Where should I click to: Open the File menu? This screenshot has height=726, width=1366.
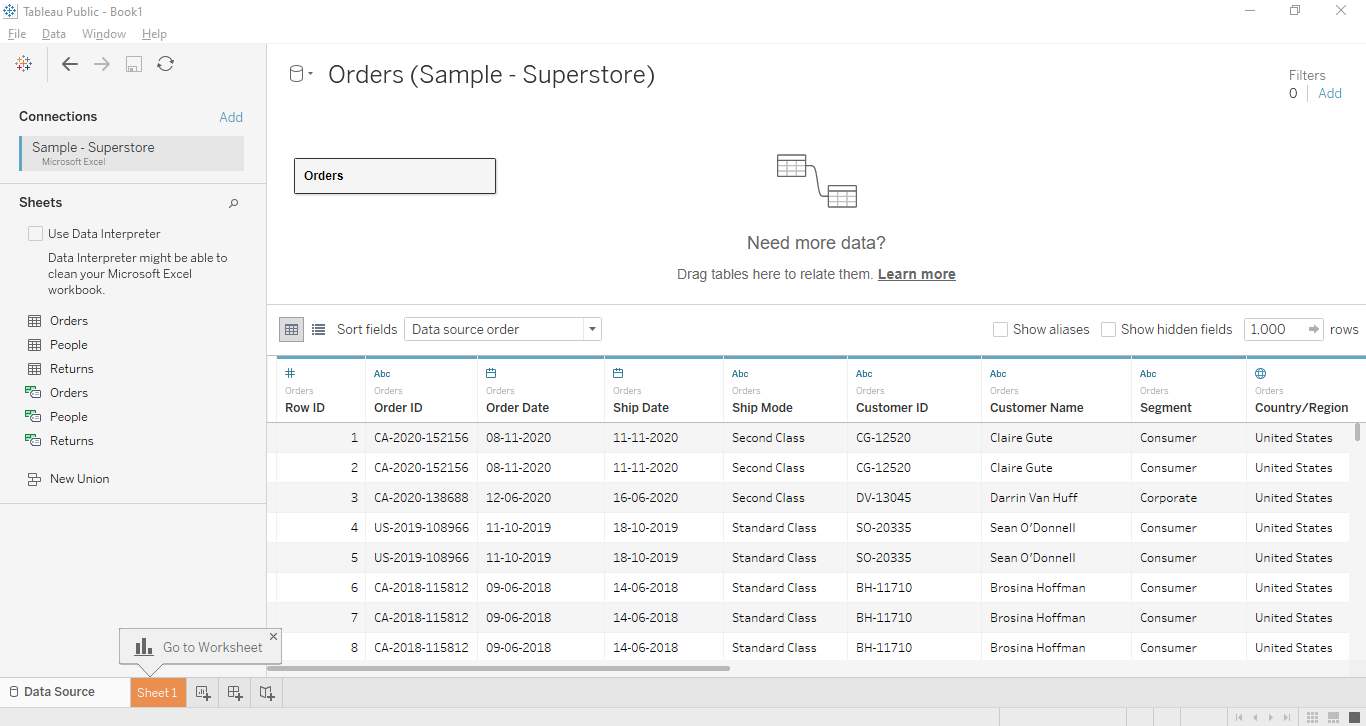pos(17,34)
